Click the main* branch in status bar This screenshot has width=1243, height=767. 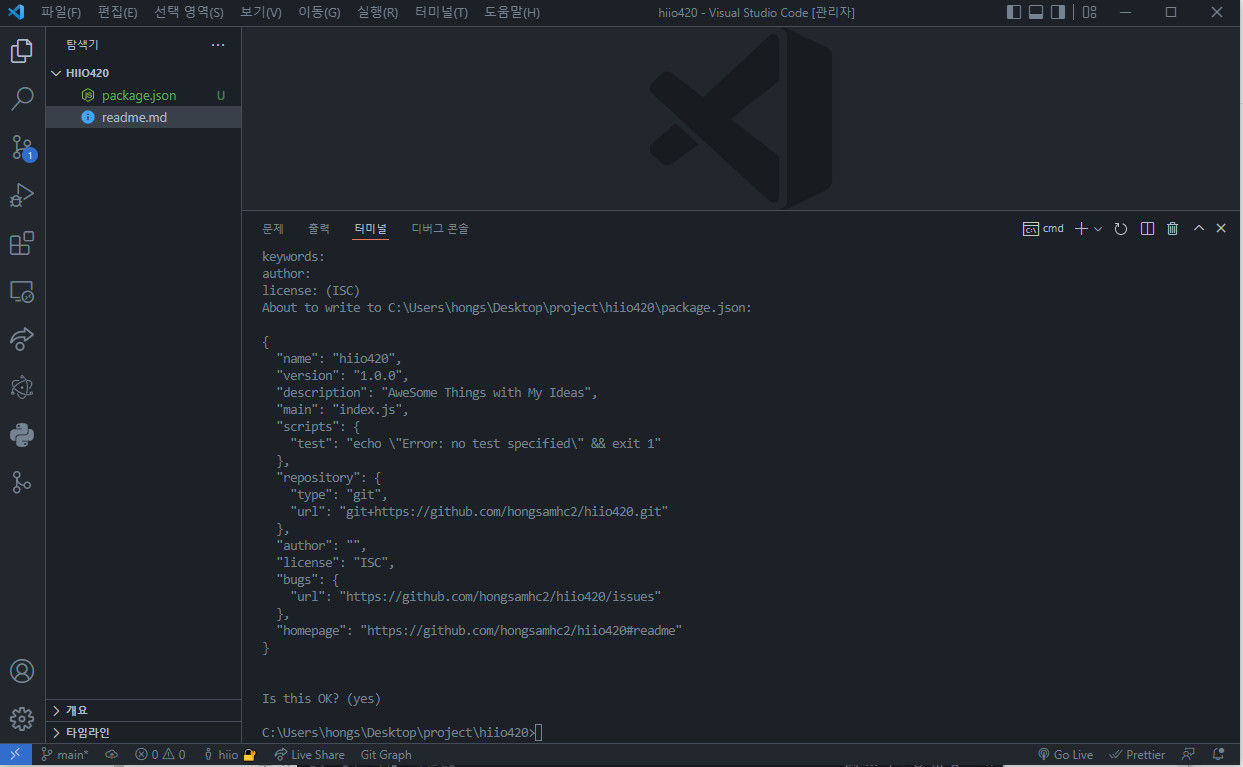(x=65, y=755)
